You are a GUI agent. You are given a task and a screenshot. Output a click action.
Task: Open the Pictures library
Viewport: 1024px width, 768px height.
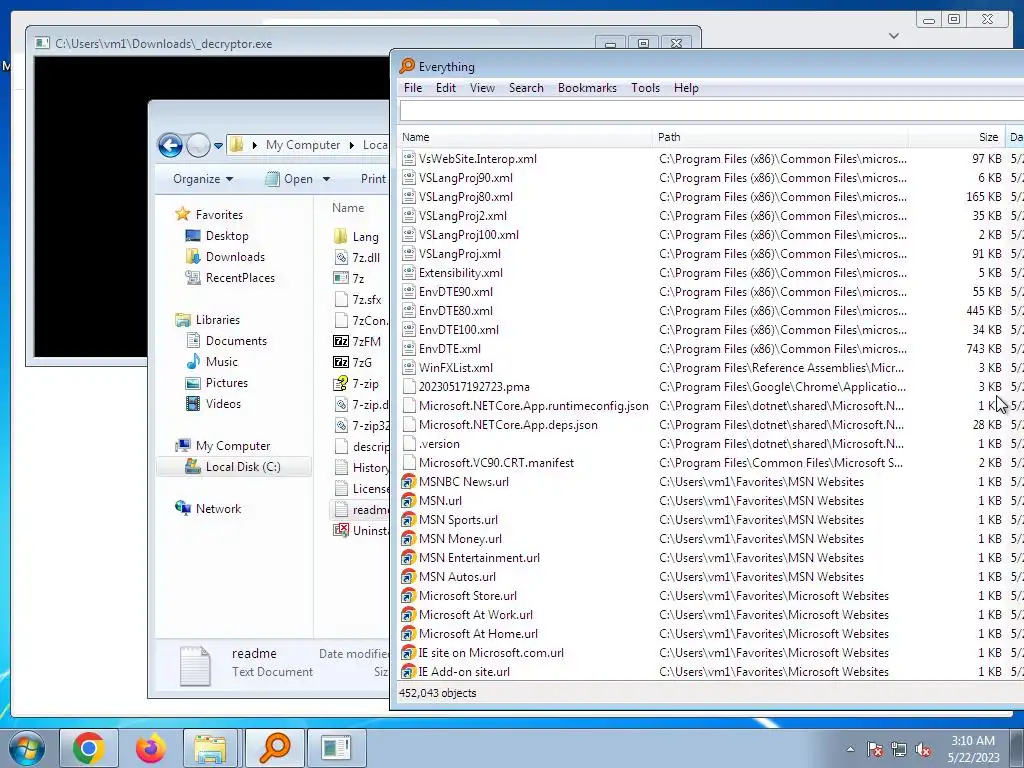click(227, 383)
